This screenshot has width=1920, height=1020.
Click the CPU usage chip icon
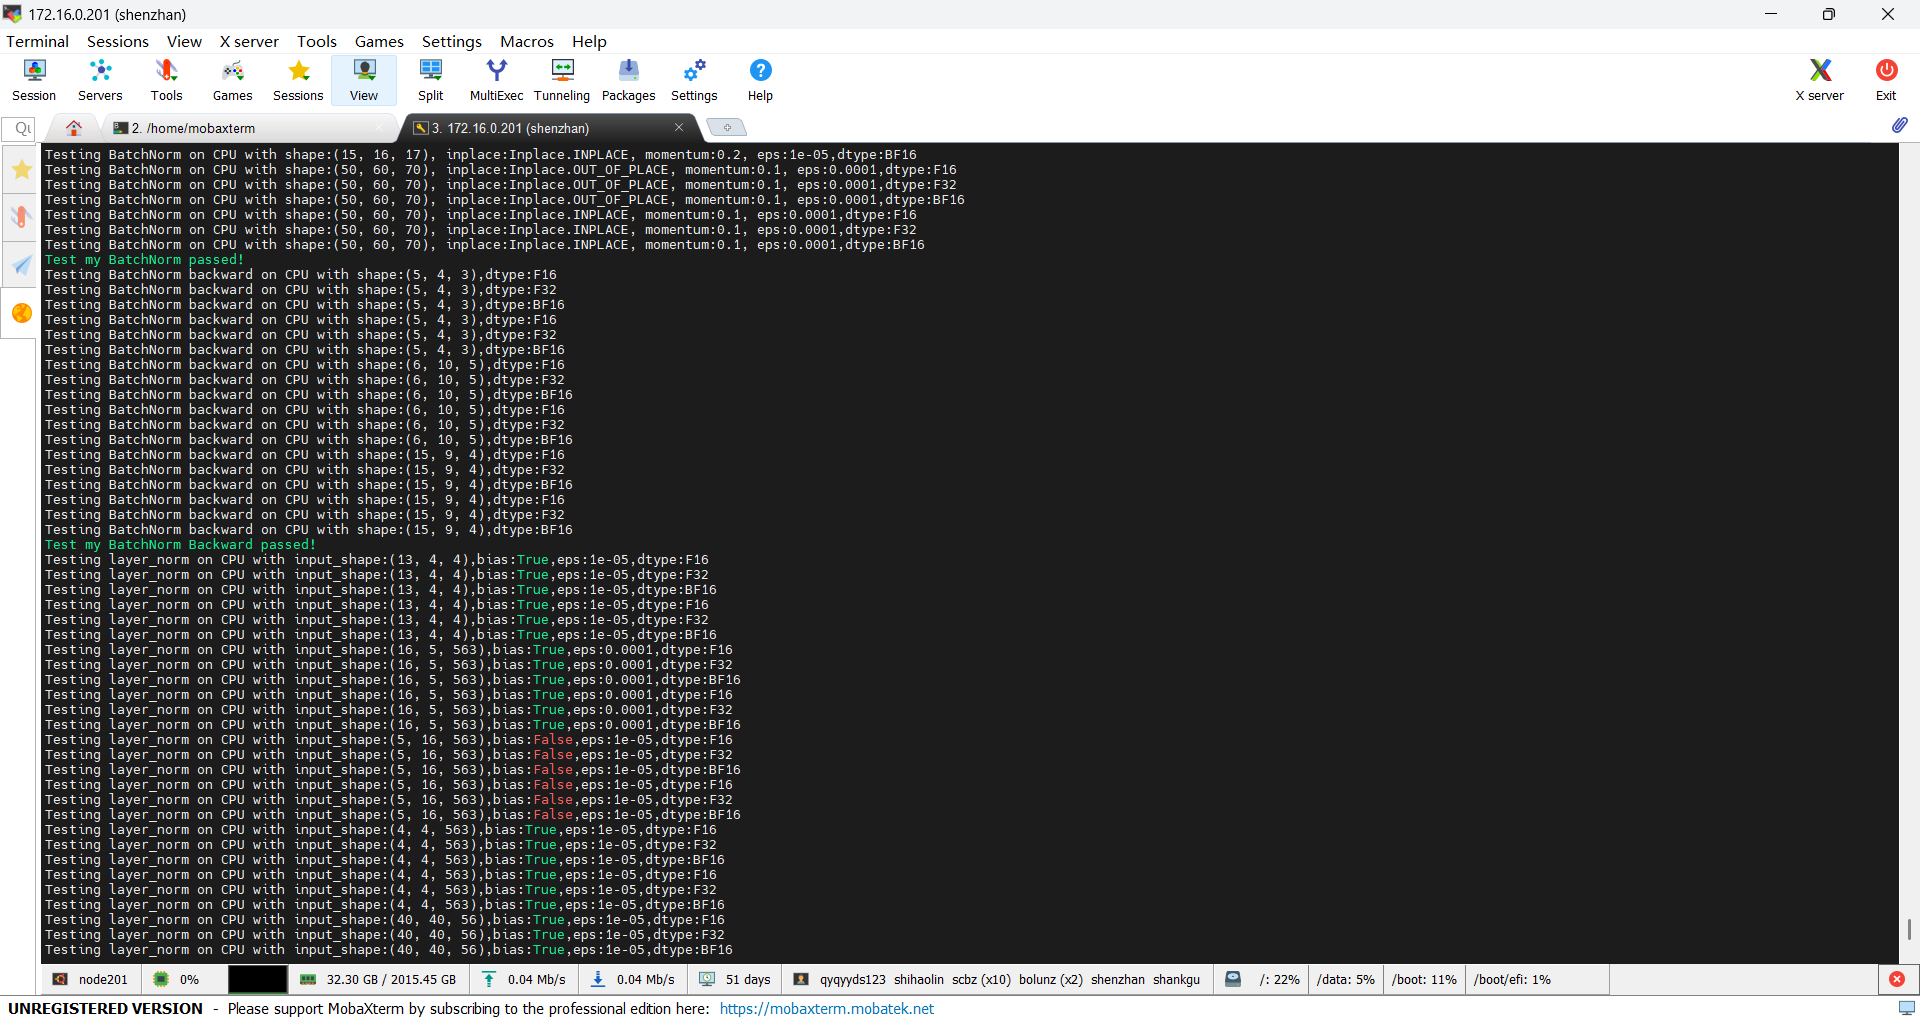160,979
